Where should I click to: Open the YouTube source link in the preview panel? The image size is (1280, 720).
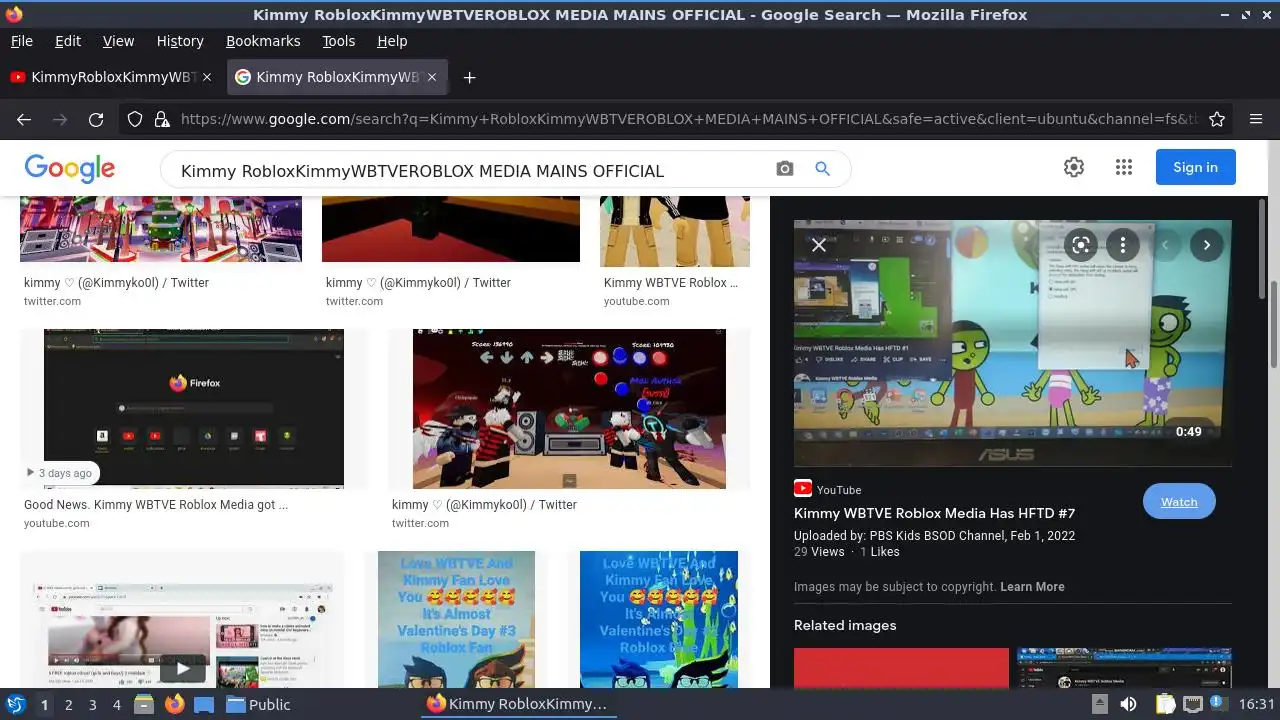coord(828,490)
